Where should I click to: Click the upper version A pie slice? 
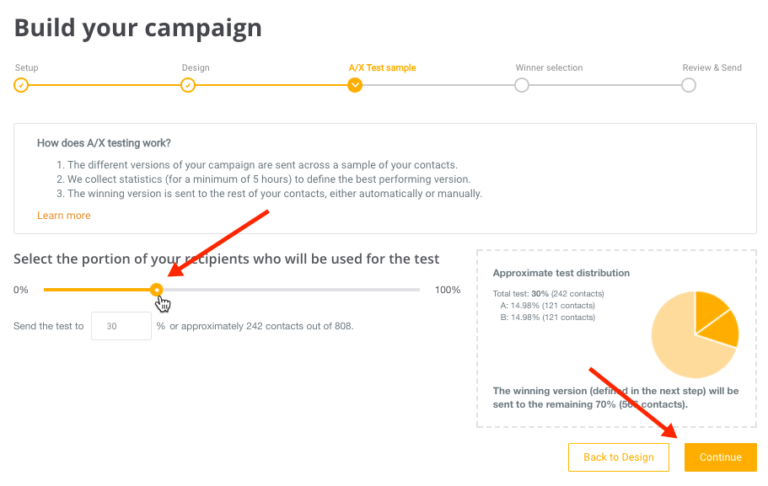pyautogui.click(x=709, y=309)
